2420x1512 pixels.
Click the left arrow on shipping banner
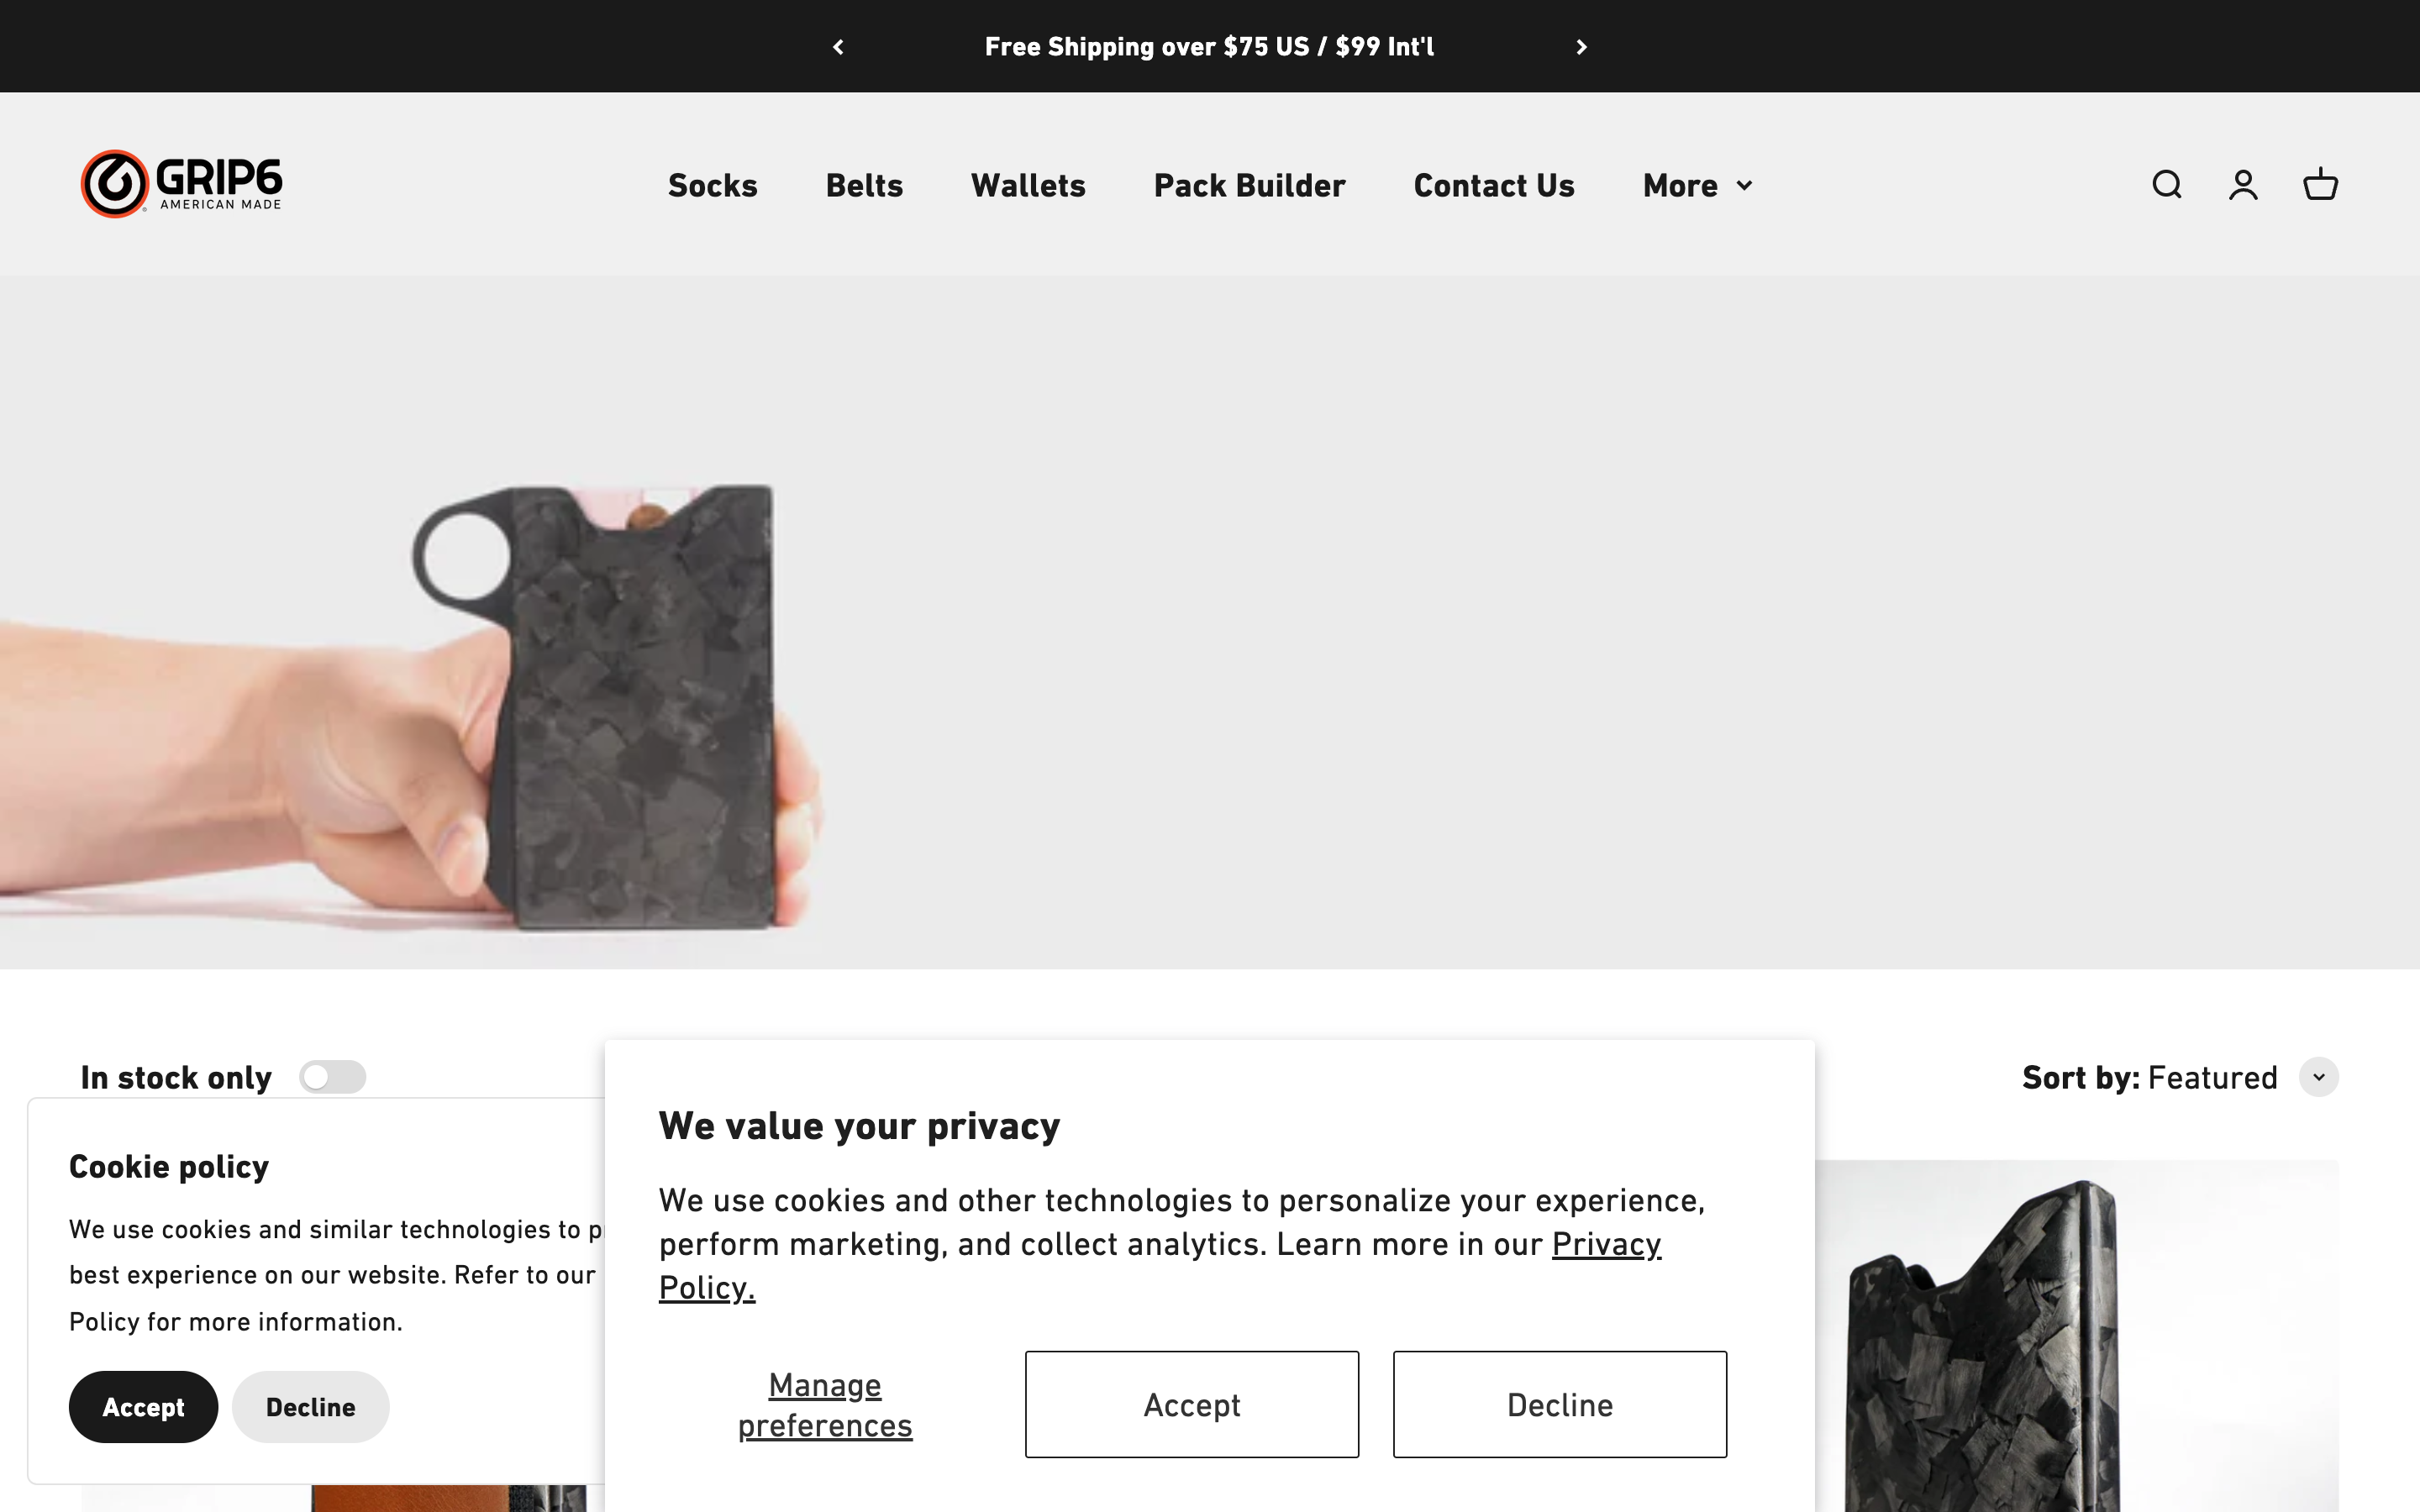(x=838, y=46)
